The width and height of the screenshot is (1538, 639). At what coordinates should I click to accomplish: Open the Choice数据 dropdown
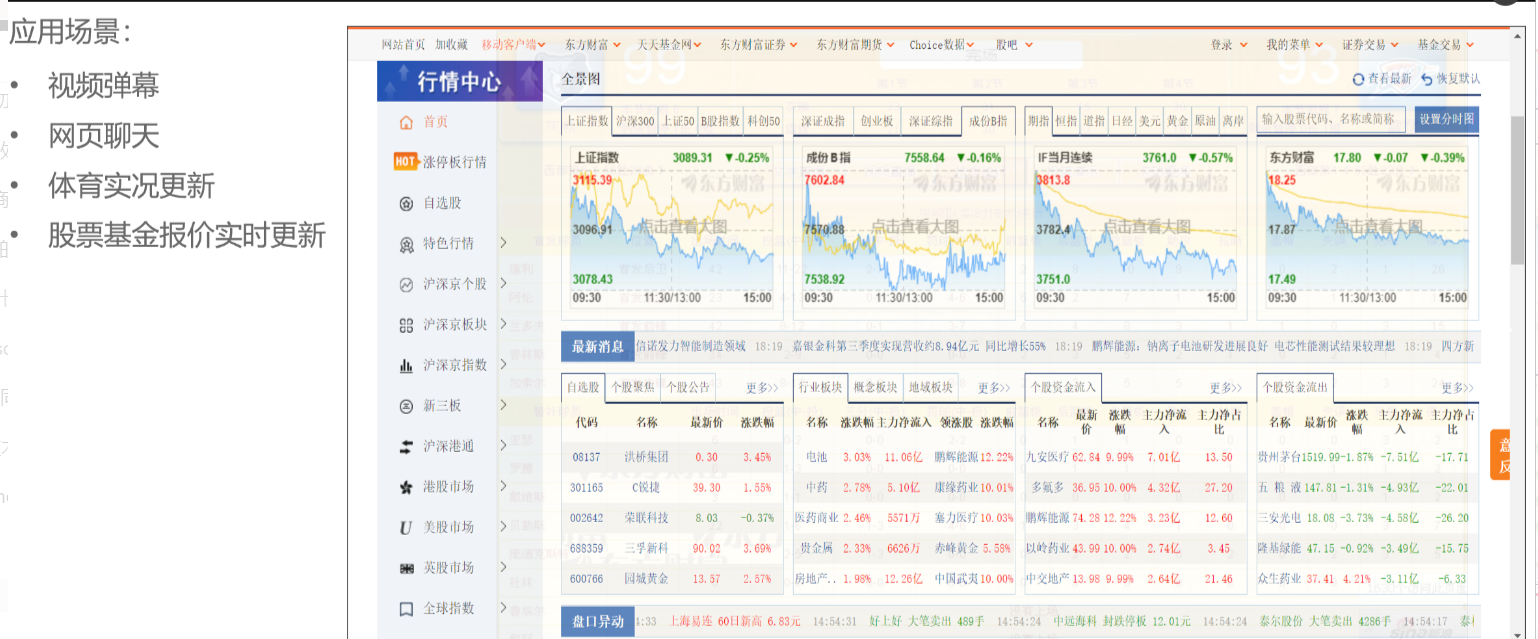pyautogui.click(x=943, y=45)
